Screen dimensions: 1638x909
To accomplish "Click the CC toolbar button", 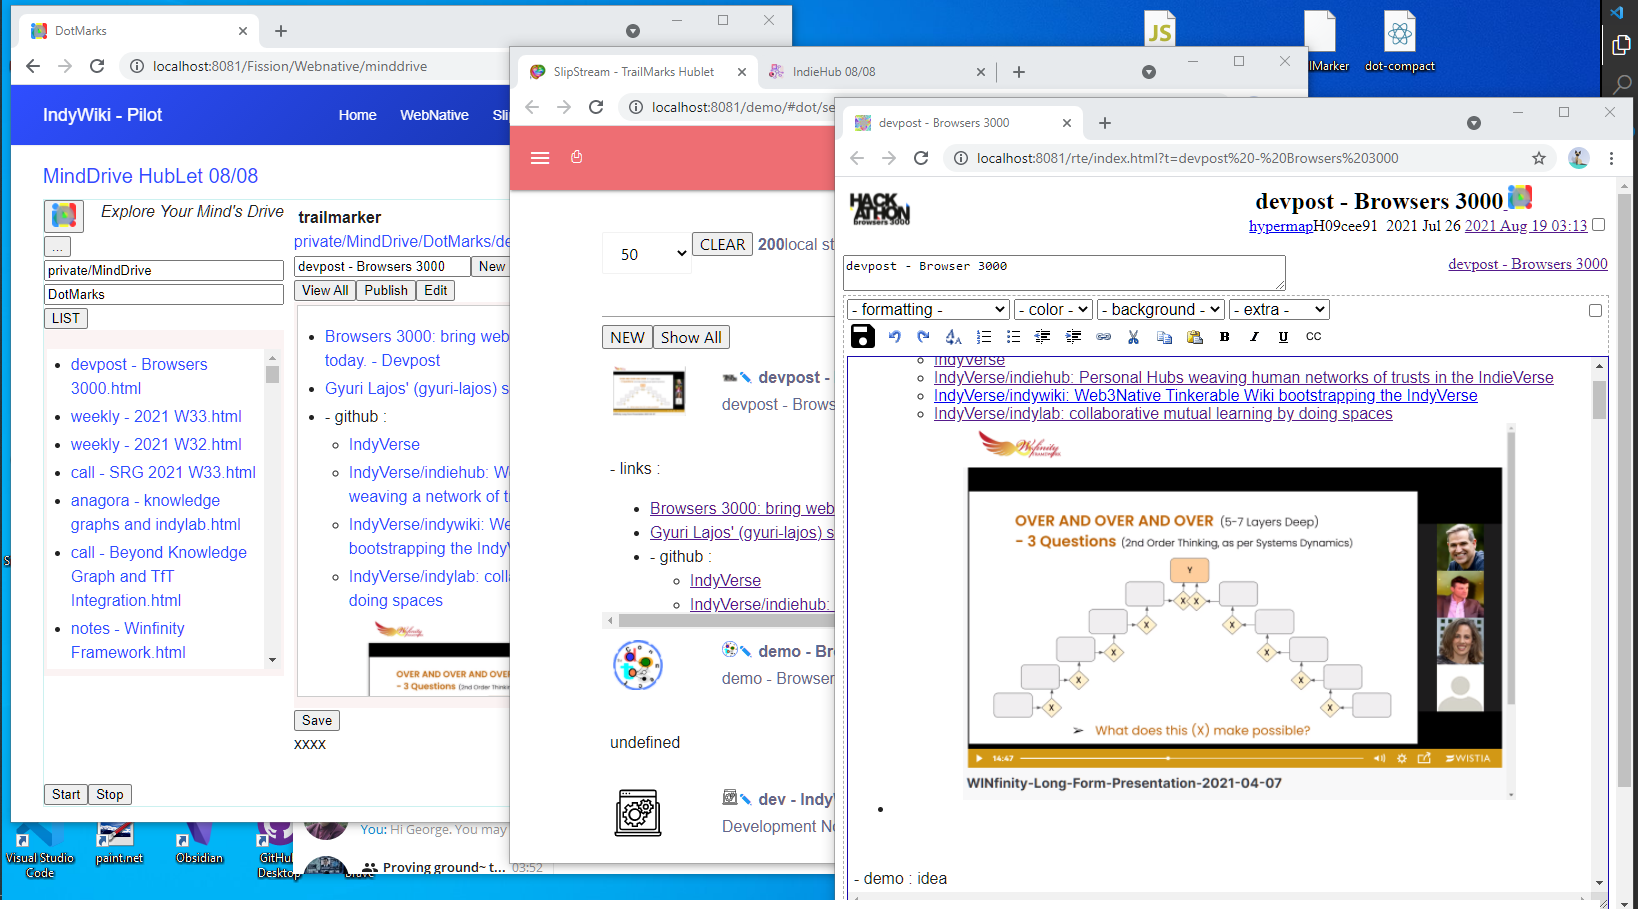I will point(1314,337).
